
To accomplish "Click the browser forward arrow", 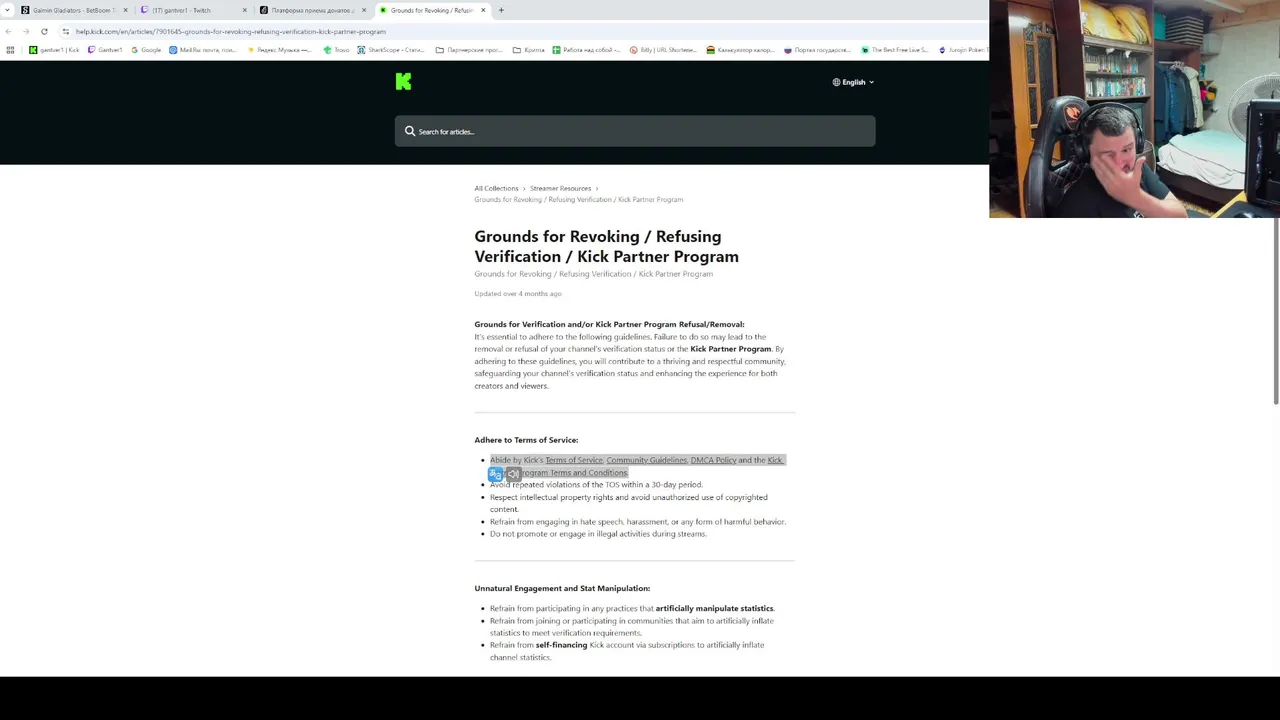I will pyautogui.click(x=26, y=31).
